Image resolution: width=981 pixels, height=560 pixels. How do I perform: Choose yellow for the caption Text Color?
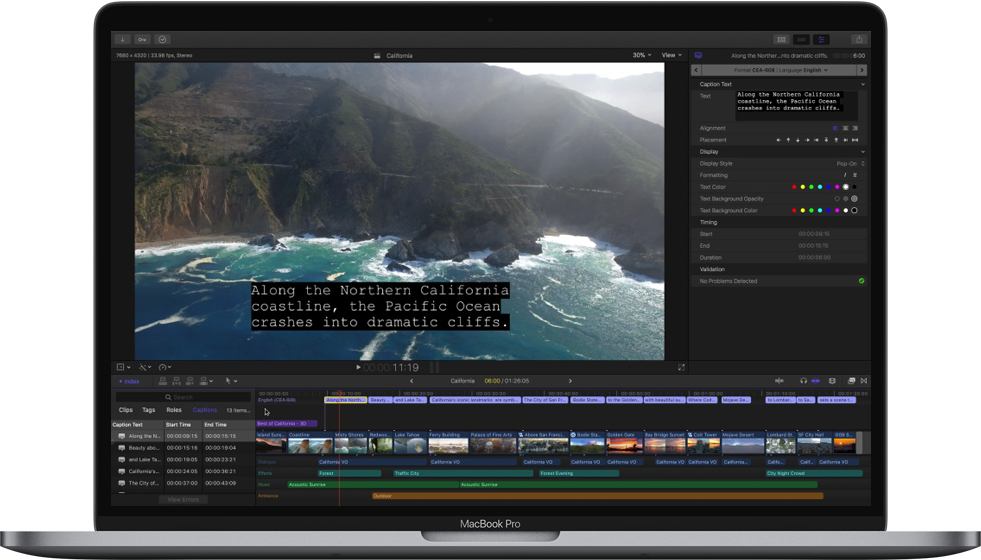[x=803, y=187]
